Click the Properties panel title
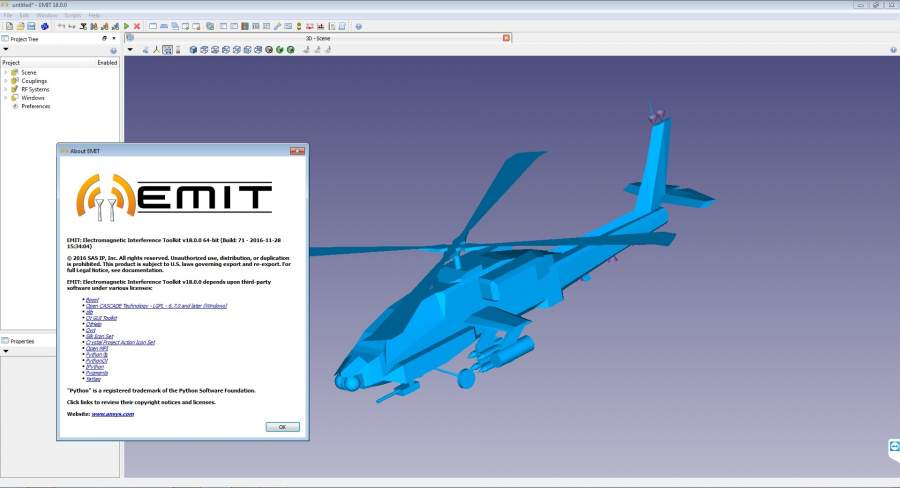The height and width of the screenshot is (488, 900). point(22,341)
